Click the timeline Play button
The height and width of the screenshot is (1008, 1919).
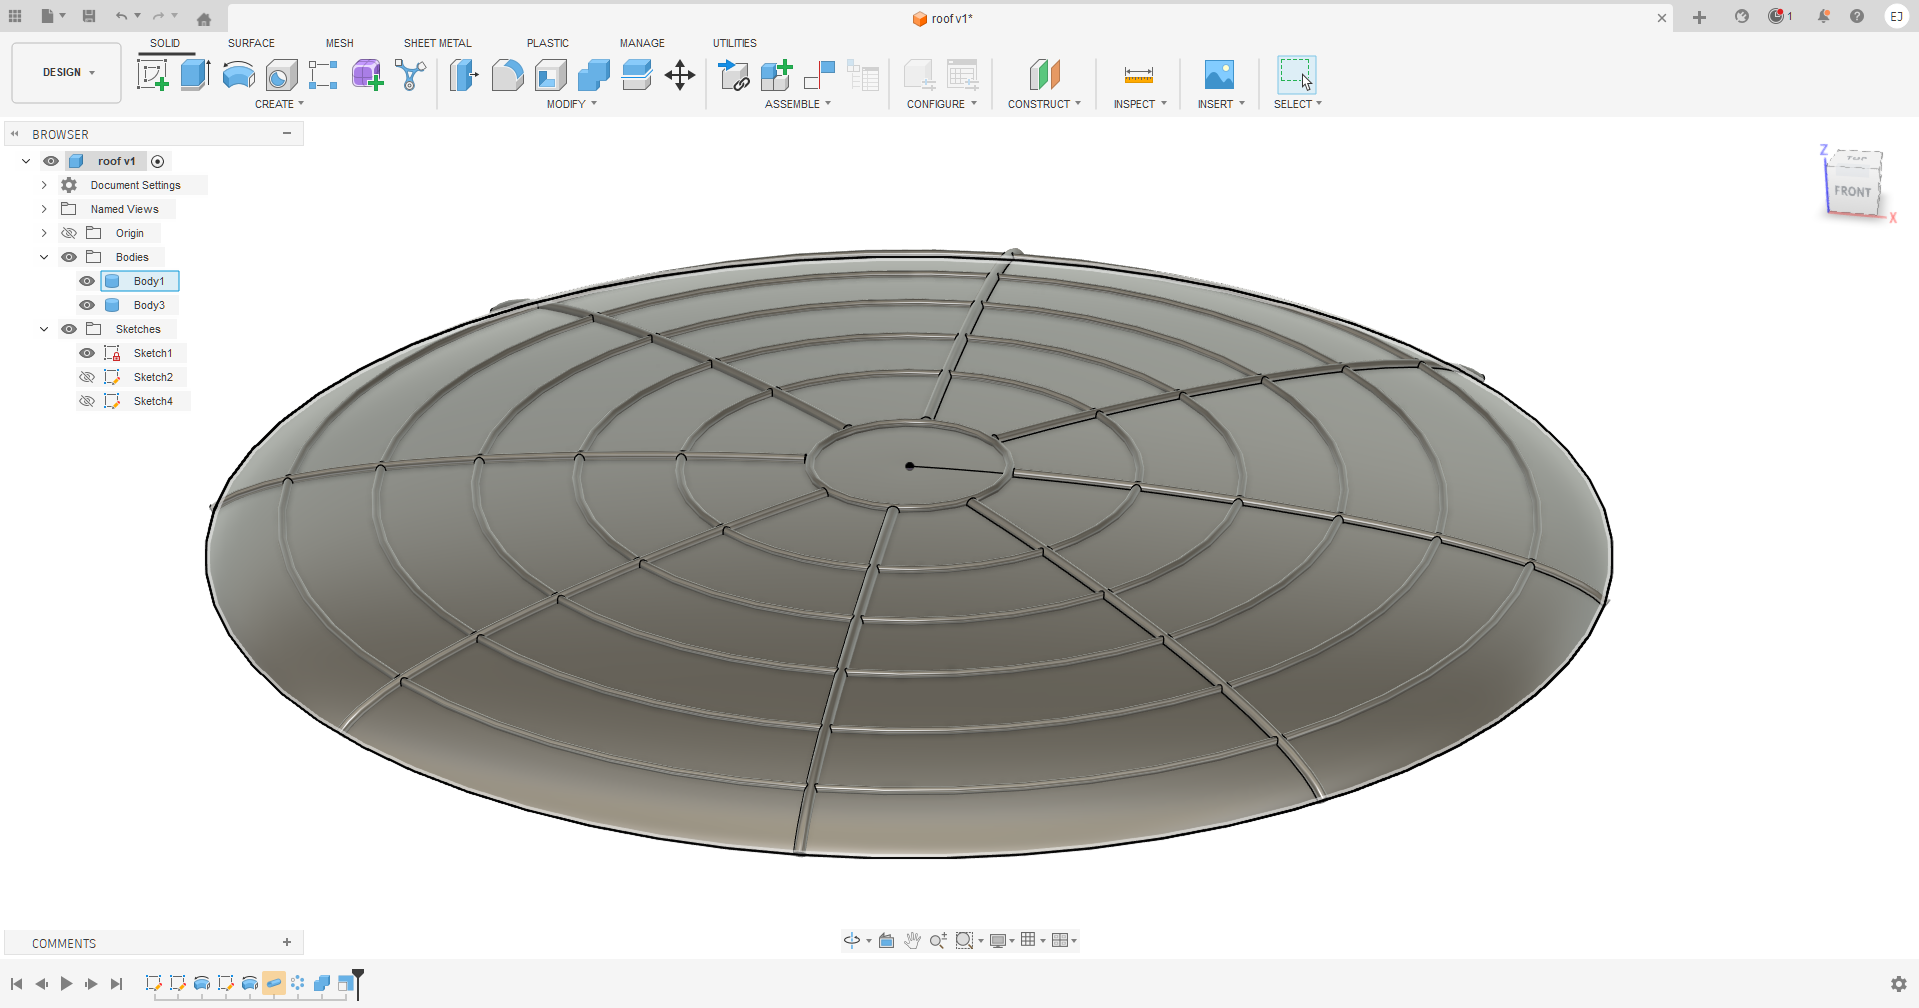click(x=66, y=984)
